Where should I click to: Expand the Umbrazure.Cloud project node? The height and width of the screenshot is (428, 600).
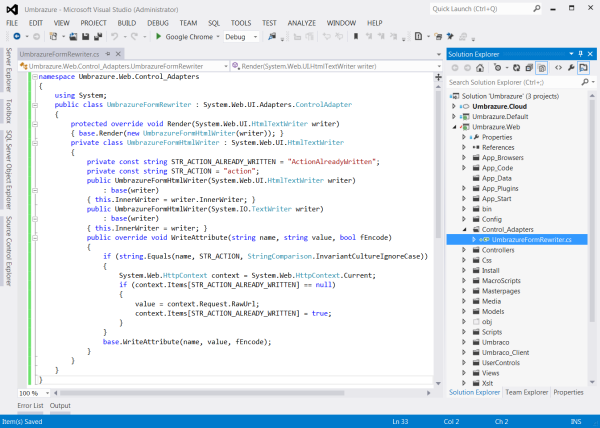click(x=453, y=108)
